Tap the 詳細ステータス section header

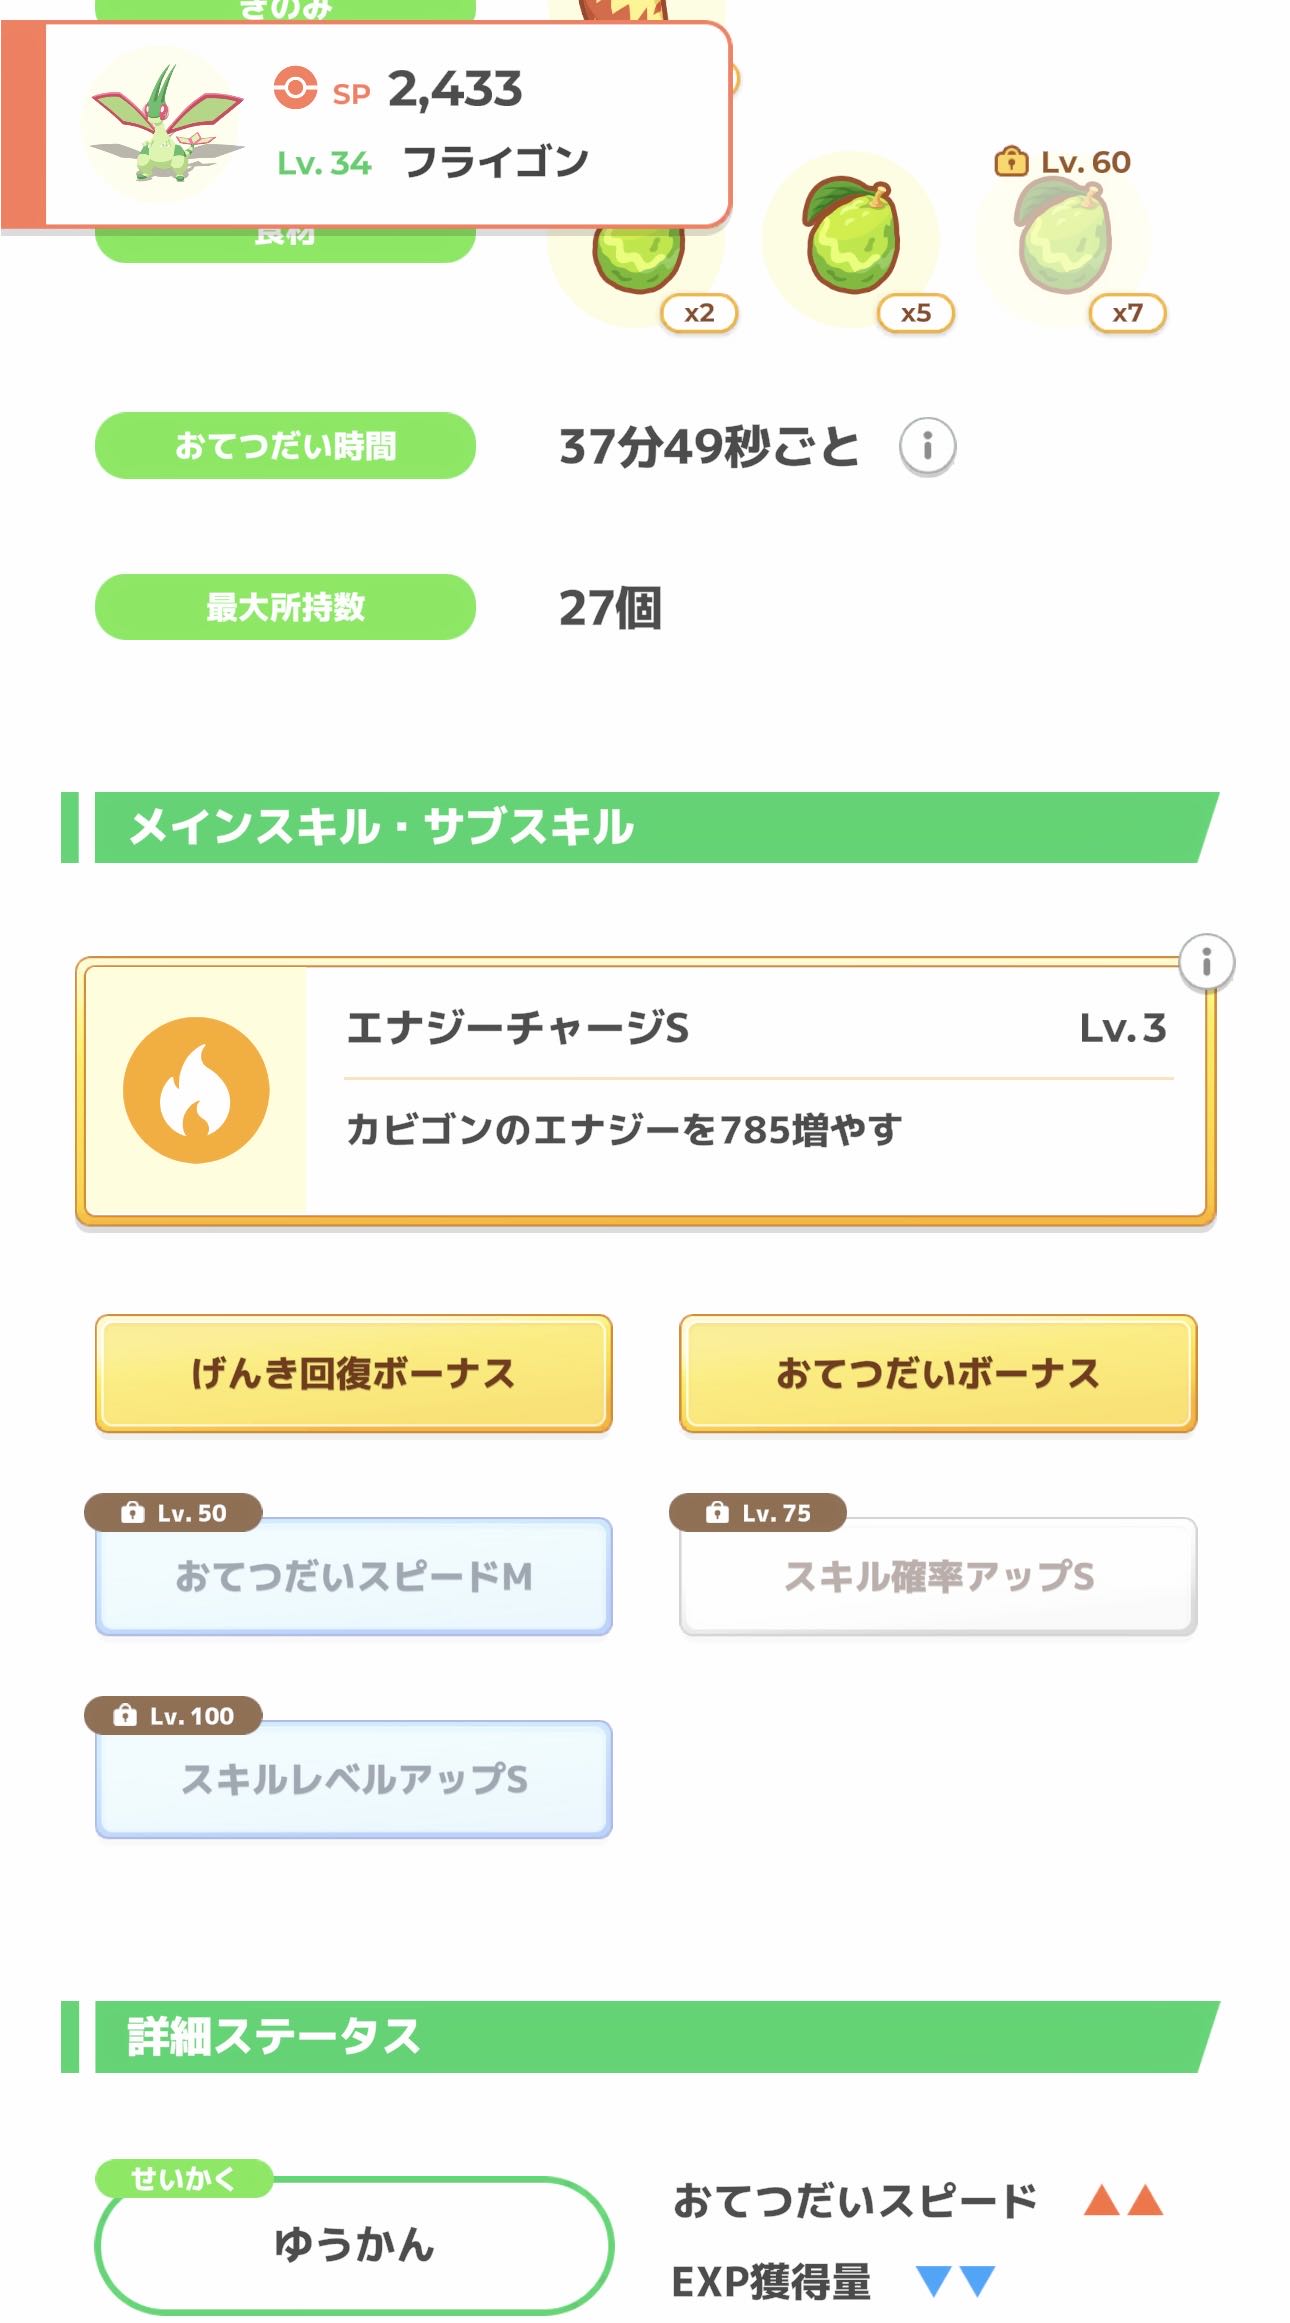[640, 2036]
